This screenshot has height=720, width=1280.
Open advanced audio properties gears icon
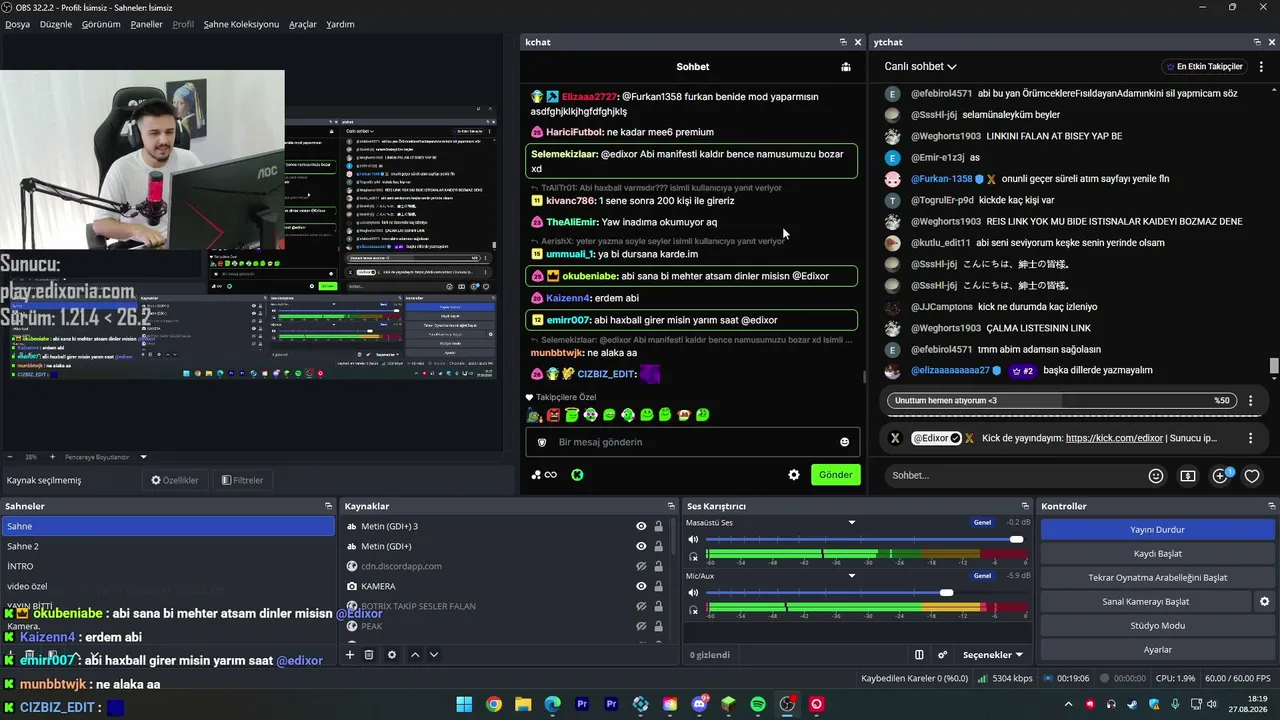coord(942,655)
